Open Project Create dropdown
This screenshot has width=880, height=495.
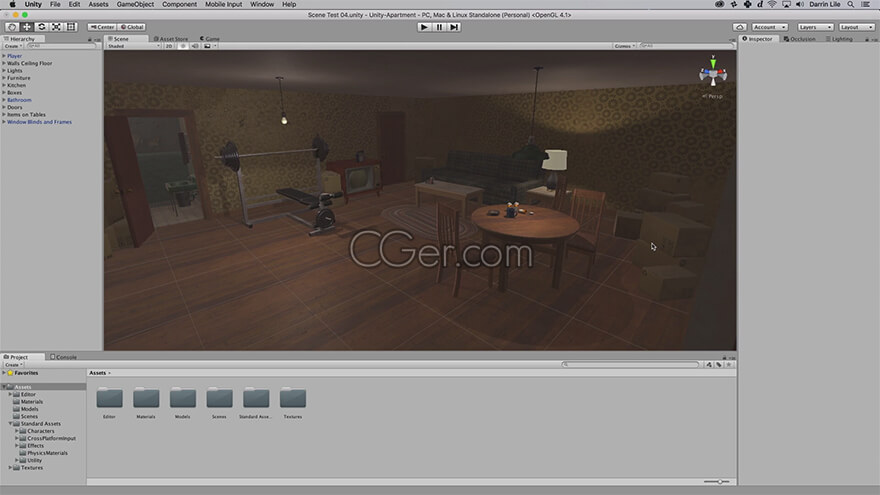[x=13, y=365]
